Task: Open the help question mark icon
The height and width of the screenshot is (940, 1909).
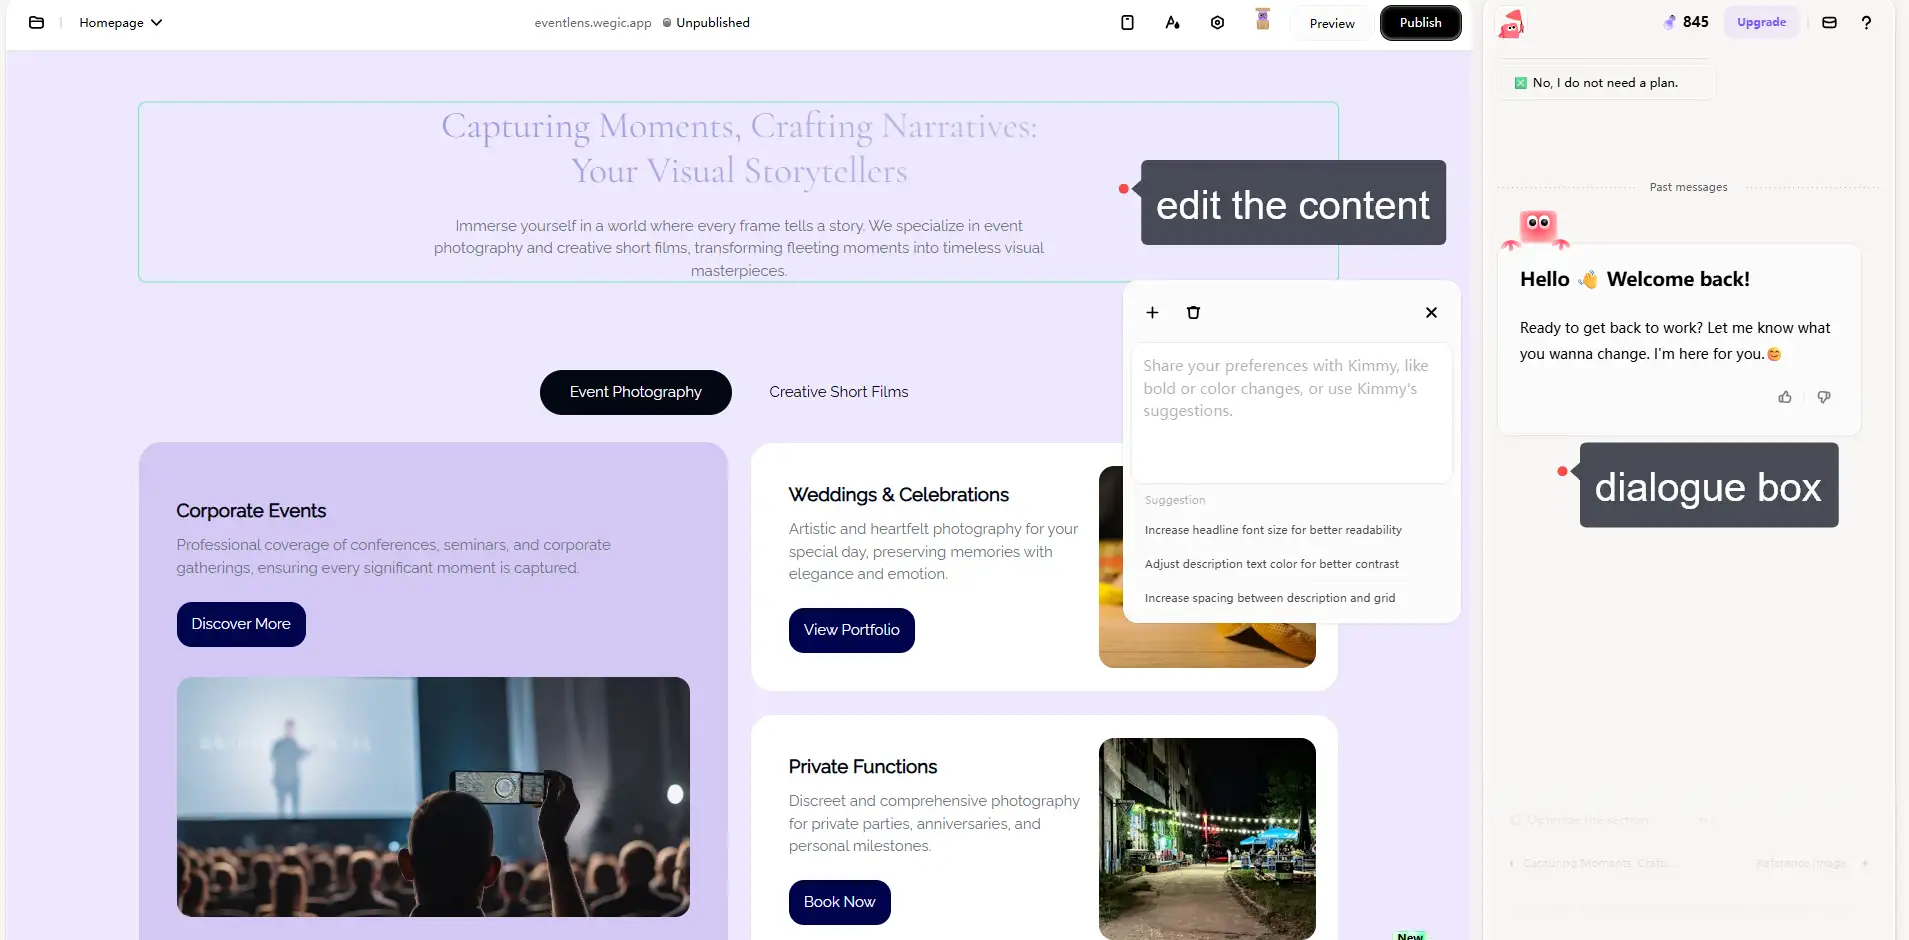Action: coord(1866,22)
